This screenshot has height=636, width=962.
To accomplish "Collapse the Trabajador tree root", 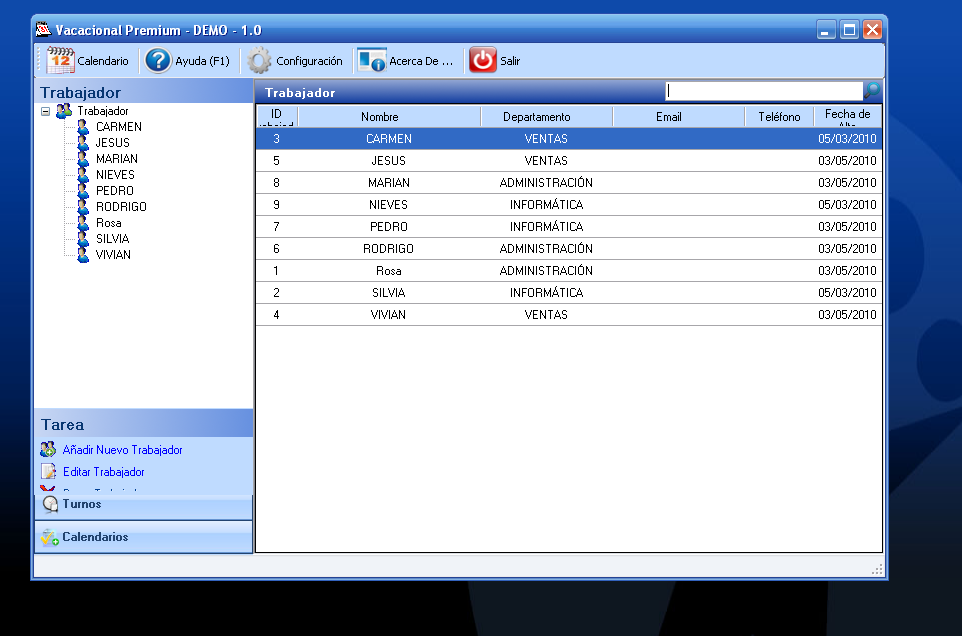I will (45, 111).
